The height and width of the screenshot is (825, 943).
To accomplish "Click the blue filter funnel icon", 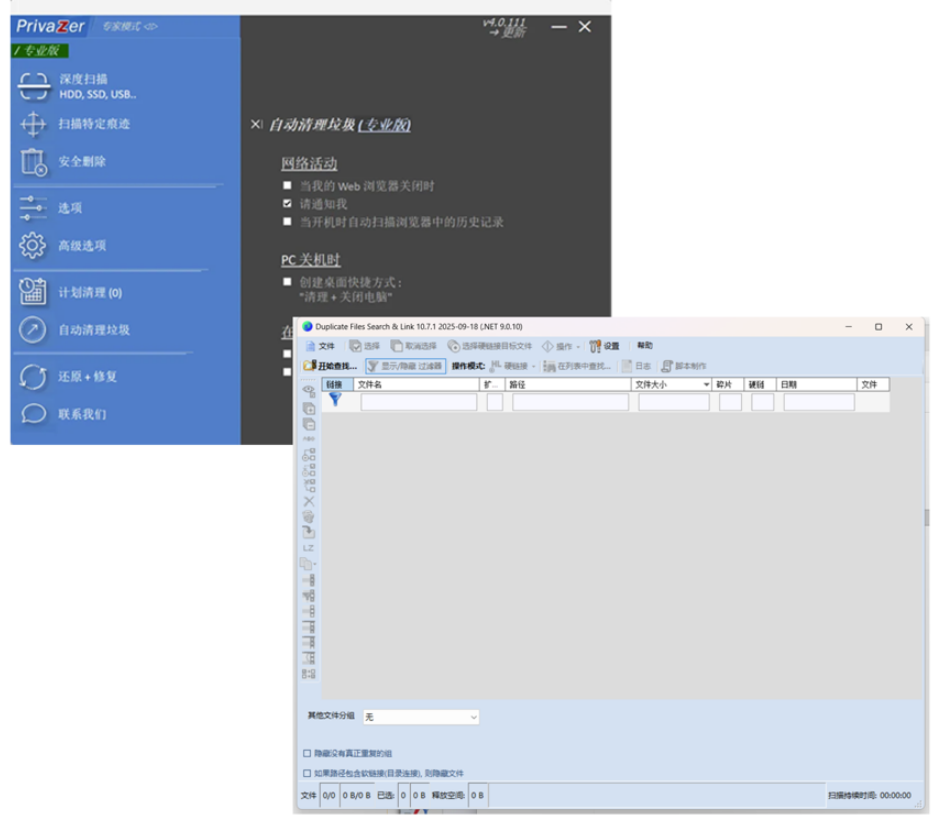I will [335, 400].
